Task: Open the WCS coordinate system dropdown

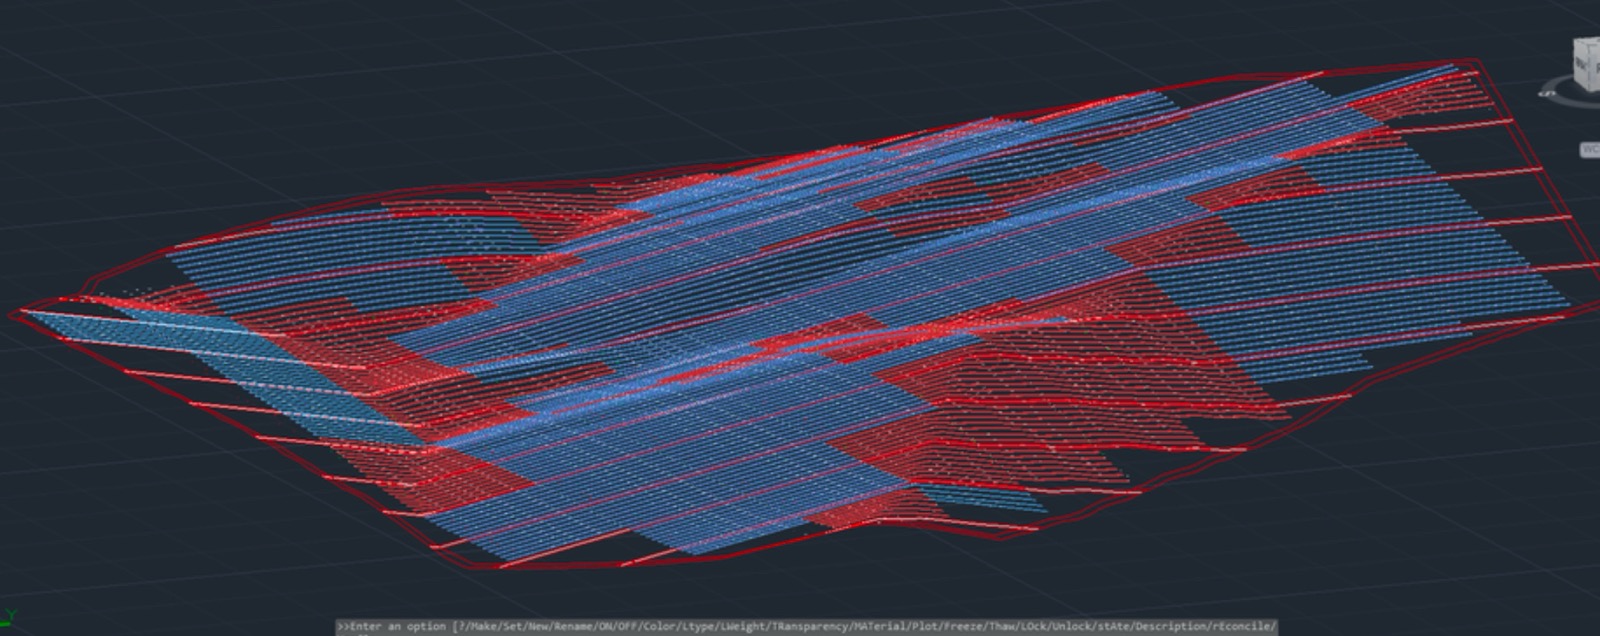Action: click(1590, 149)
